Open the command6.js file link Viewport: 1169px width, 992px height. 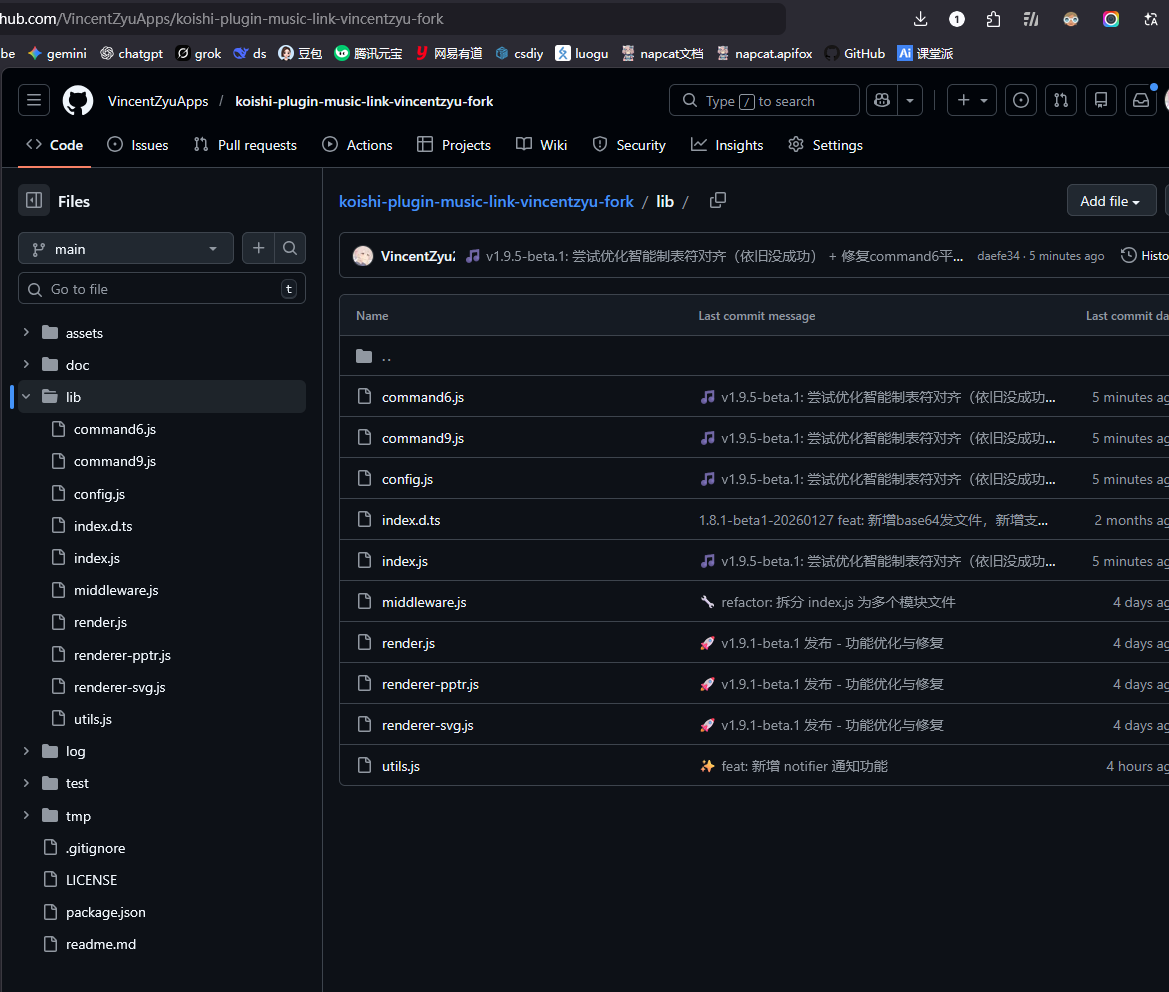coord(422,397)
